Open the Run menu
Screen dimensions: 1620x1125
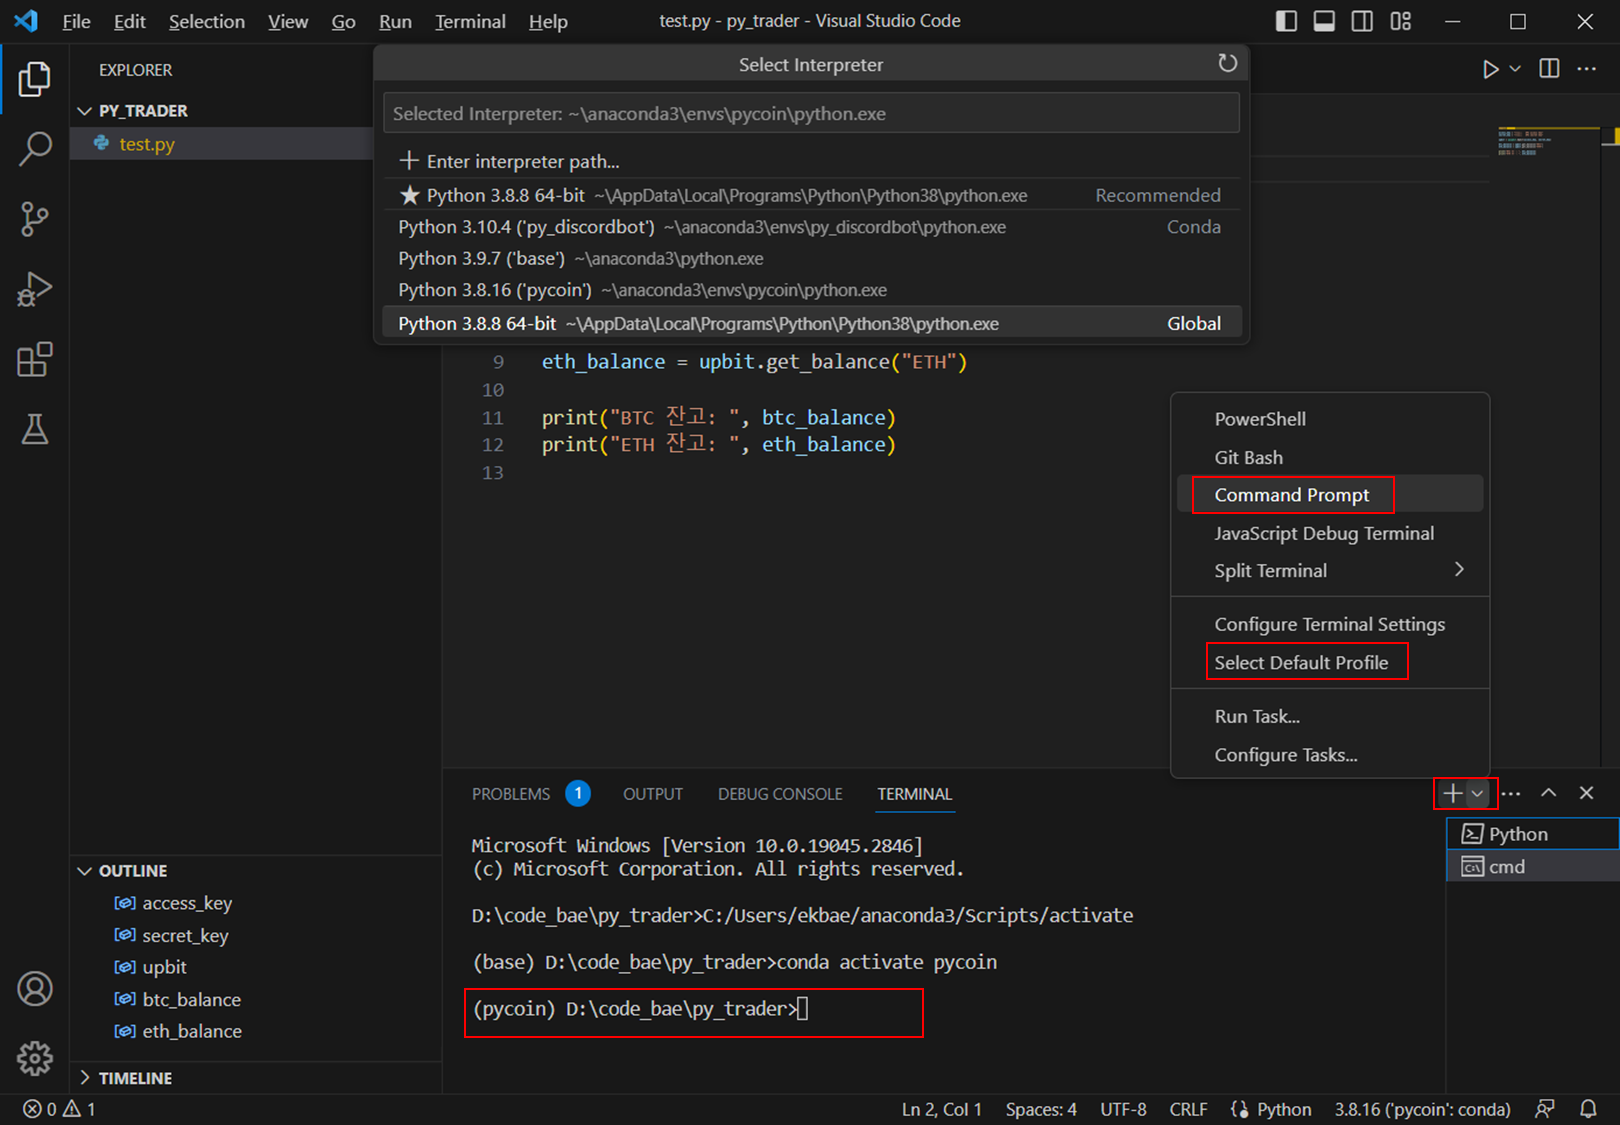[x=395, y=21]
